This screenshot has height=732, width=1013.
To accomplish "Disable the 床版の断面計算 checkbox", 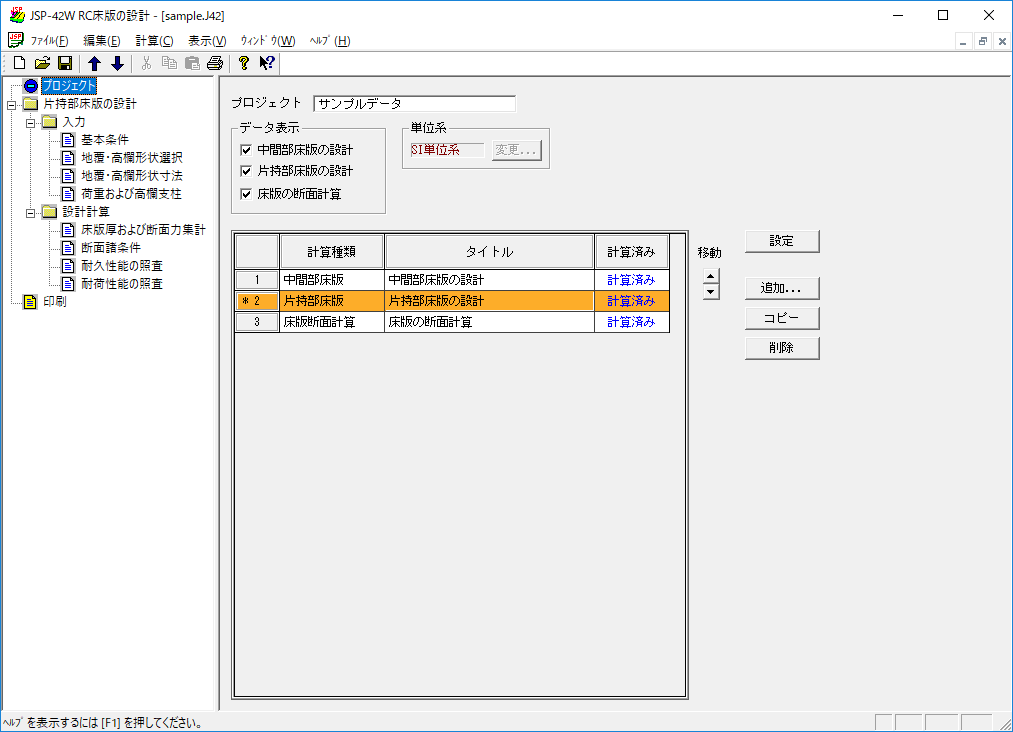I will 246,194.
